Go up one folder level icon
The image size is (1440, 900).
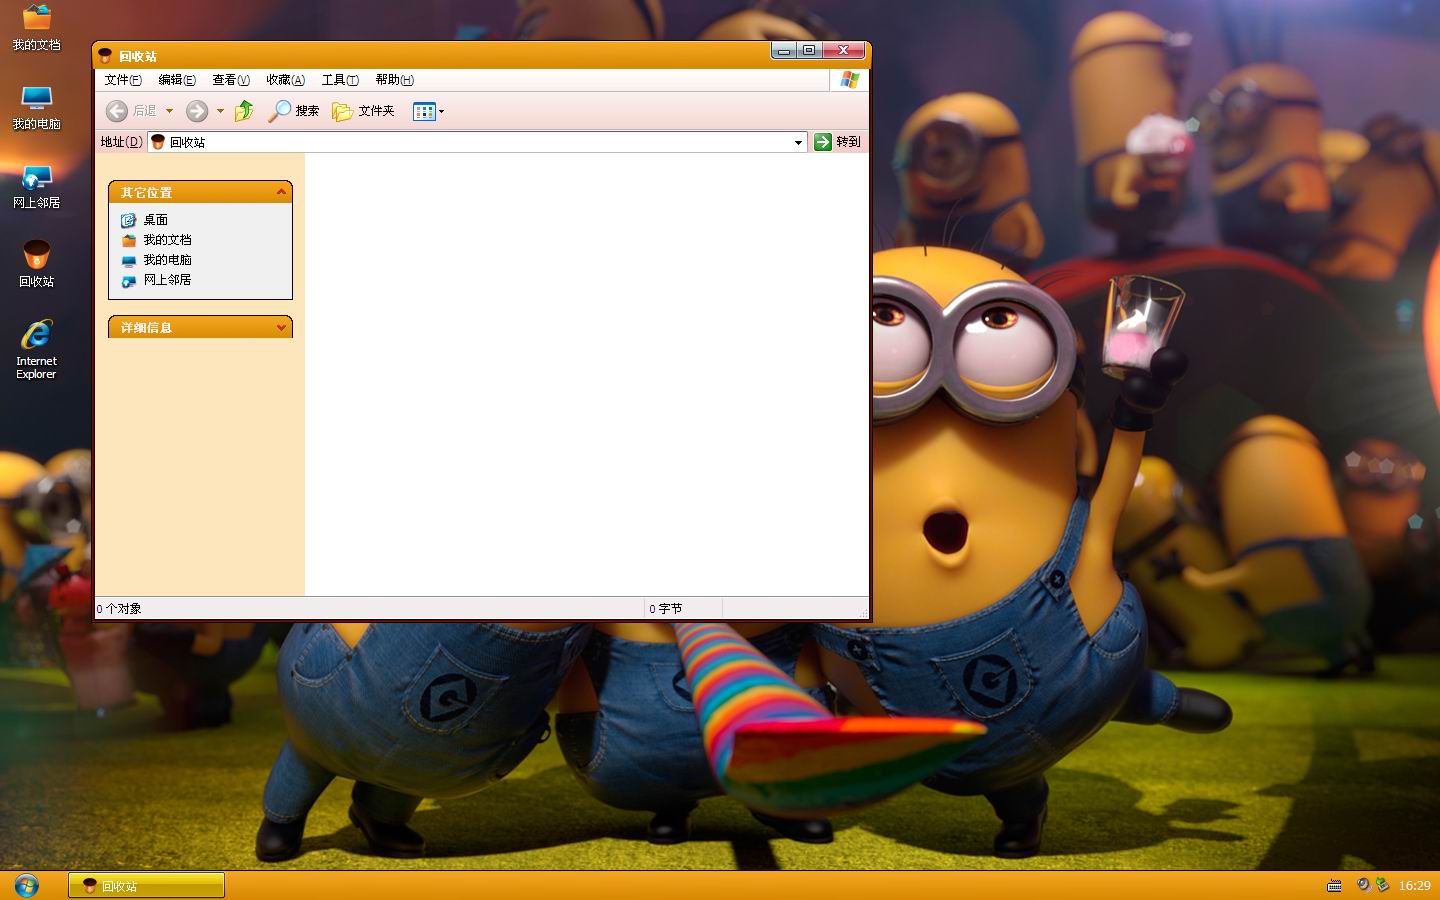point(244,111)
